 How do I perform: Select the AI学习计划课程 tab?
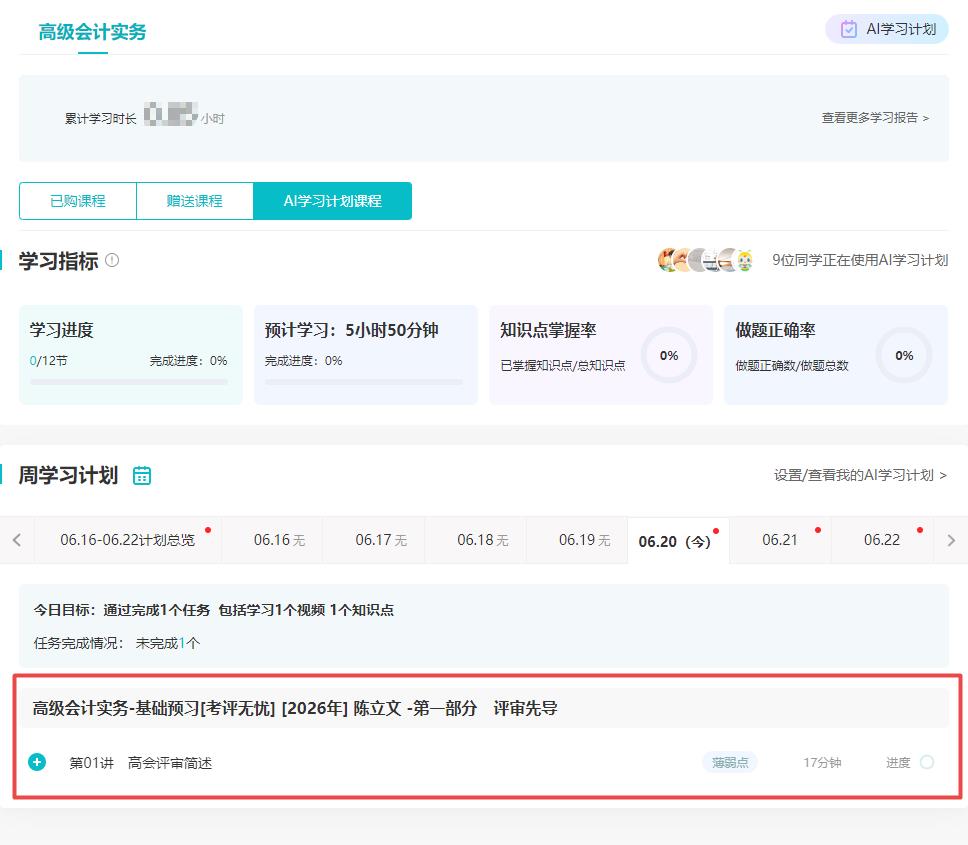[x=332, y=201]
